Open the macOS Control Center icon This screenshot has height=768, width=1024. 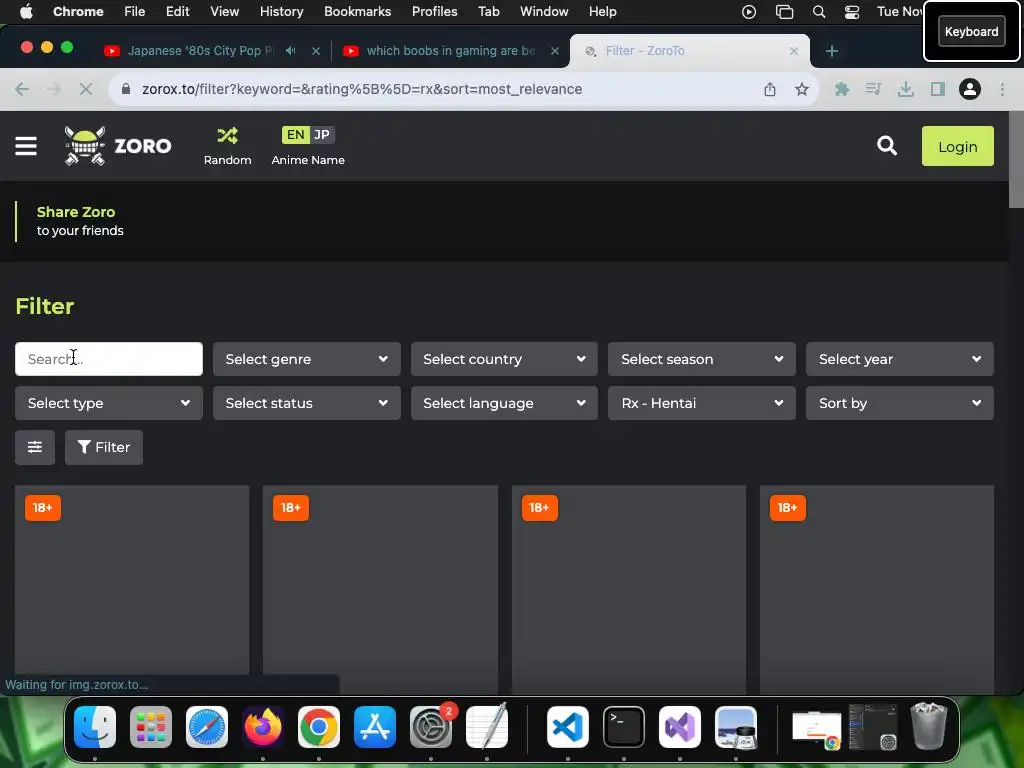click(x=852, y=12)
